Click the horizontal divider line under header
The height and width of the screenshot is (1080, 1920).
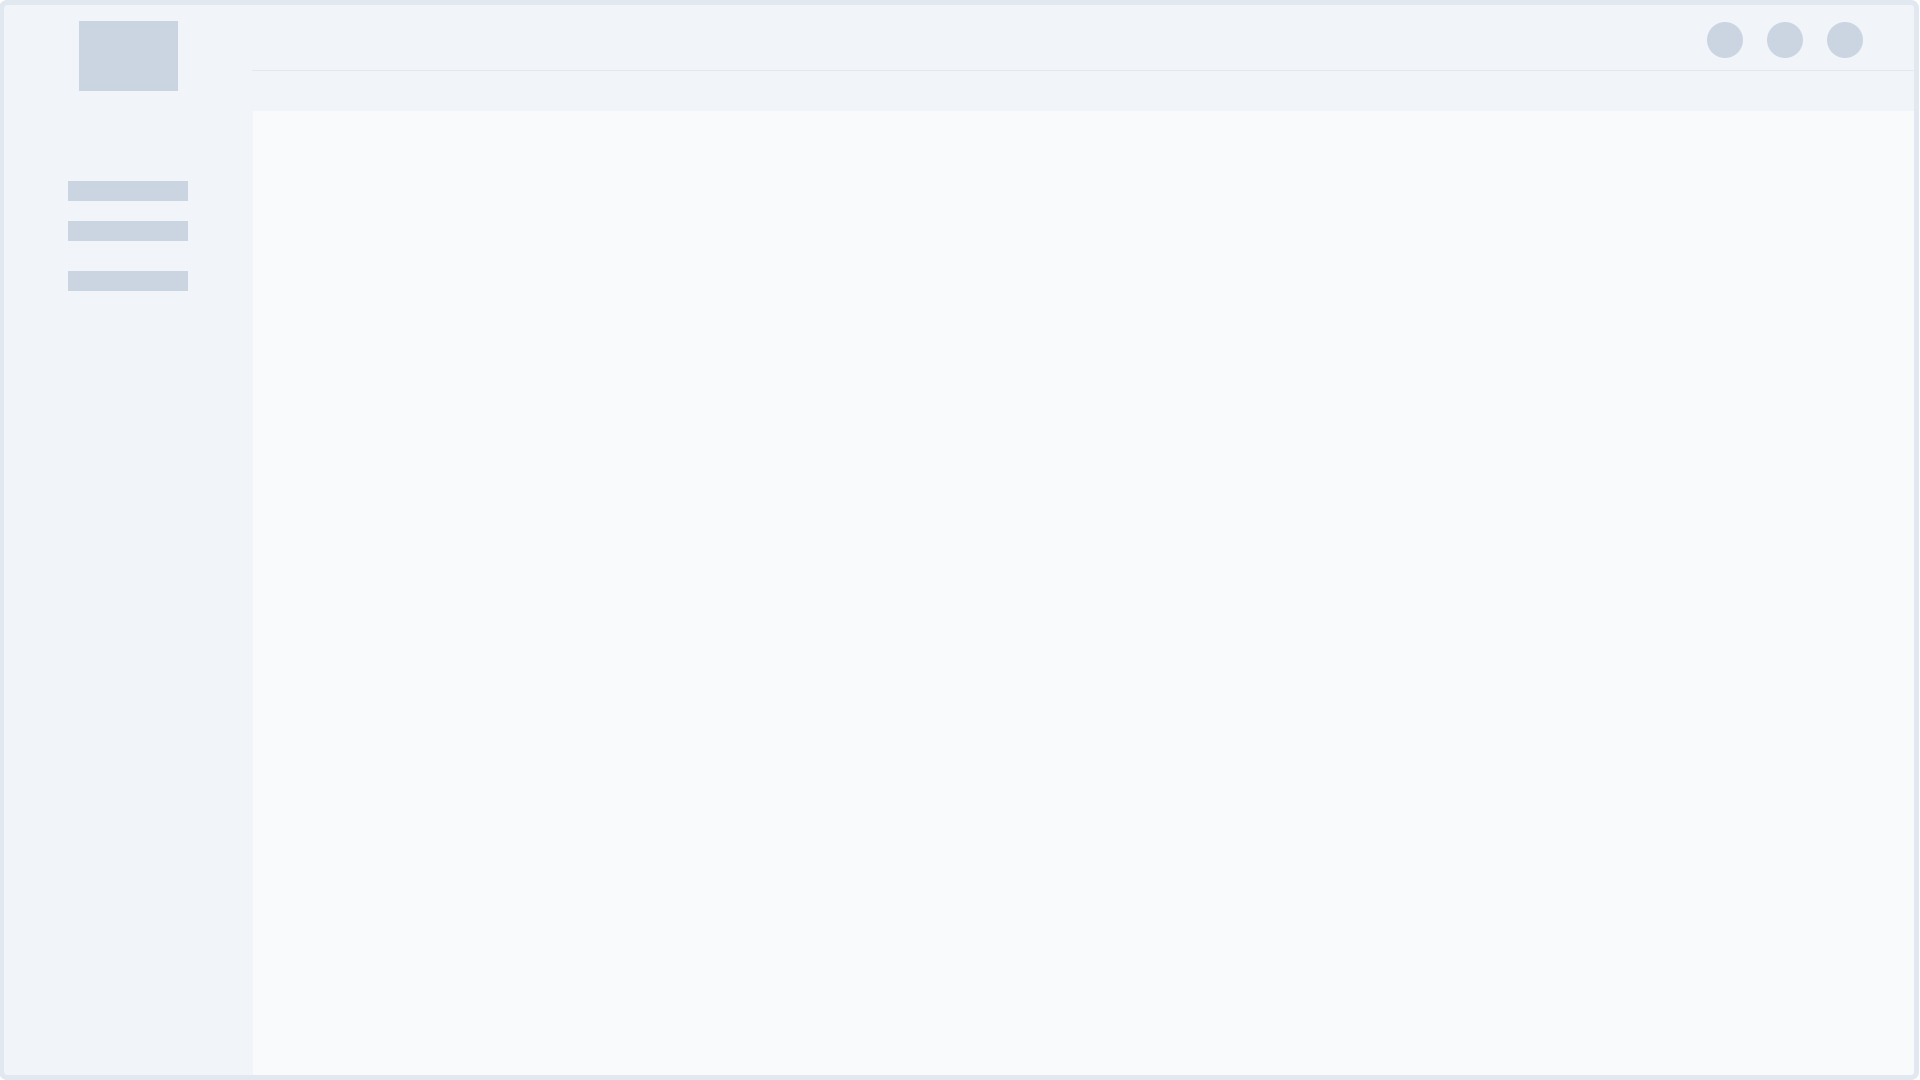tap(1084, 70)
